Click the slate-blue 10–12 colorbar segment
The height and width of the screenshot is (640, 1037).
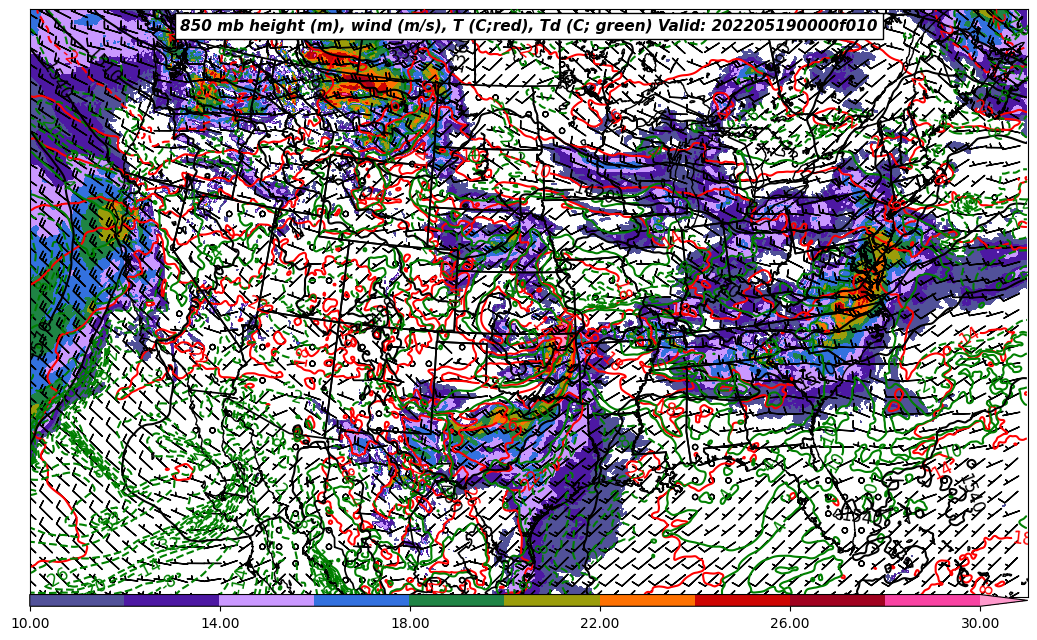[77, 600]
